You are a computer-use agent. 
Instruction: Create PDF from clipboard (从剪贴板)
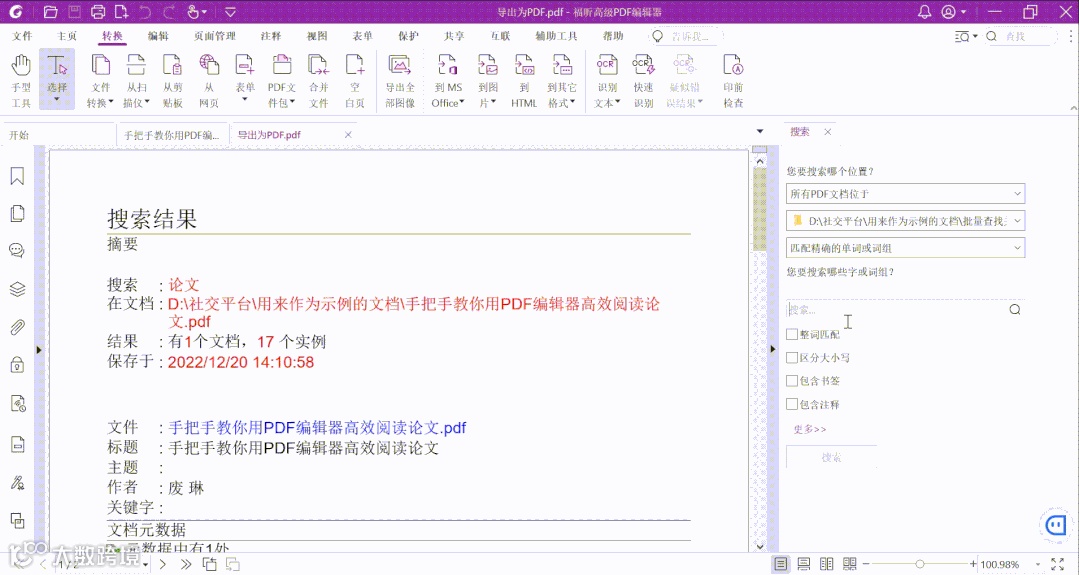click(172, 81)
